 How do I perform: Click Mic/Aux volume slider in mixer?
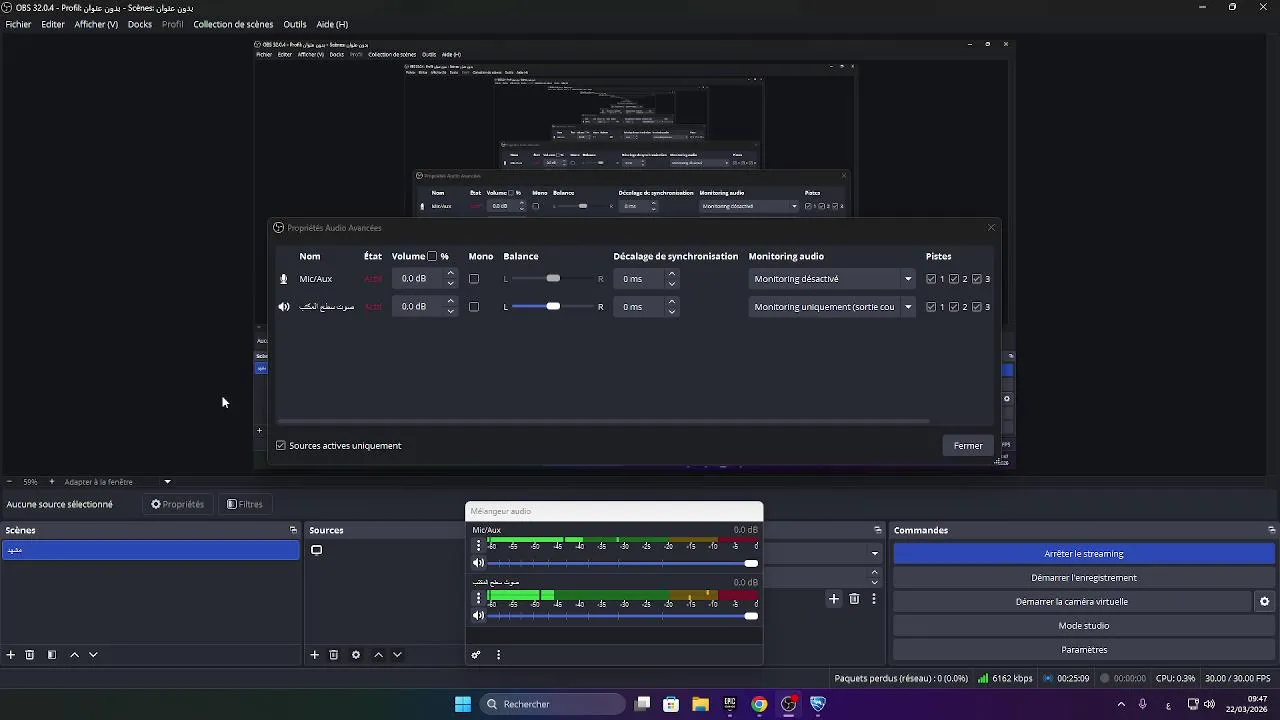pos(623,563)
